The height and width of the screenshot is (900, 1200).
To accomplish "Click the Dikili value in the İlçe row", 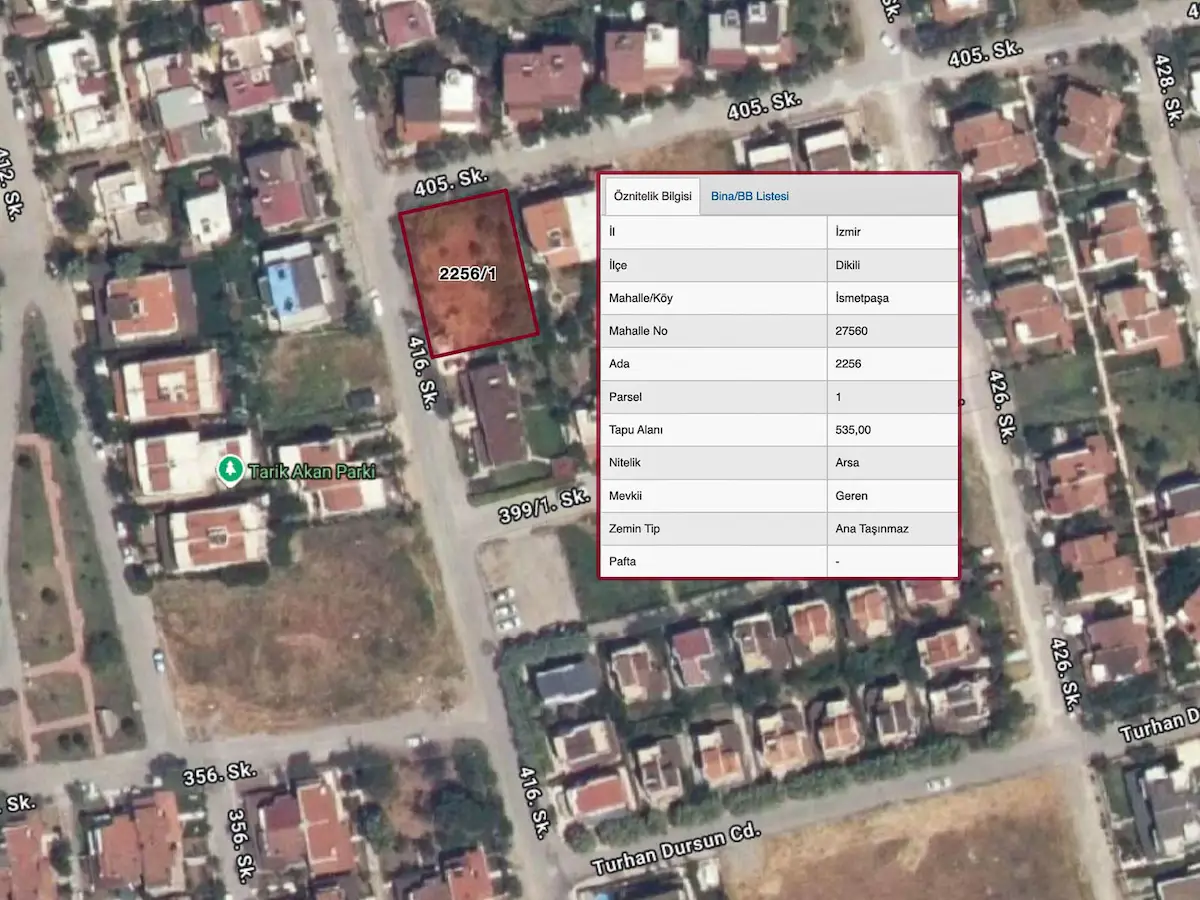I will point(848,265).
